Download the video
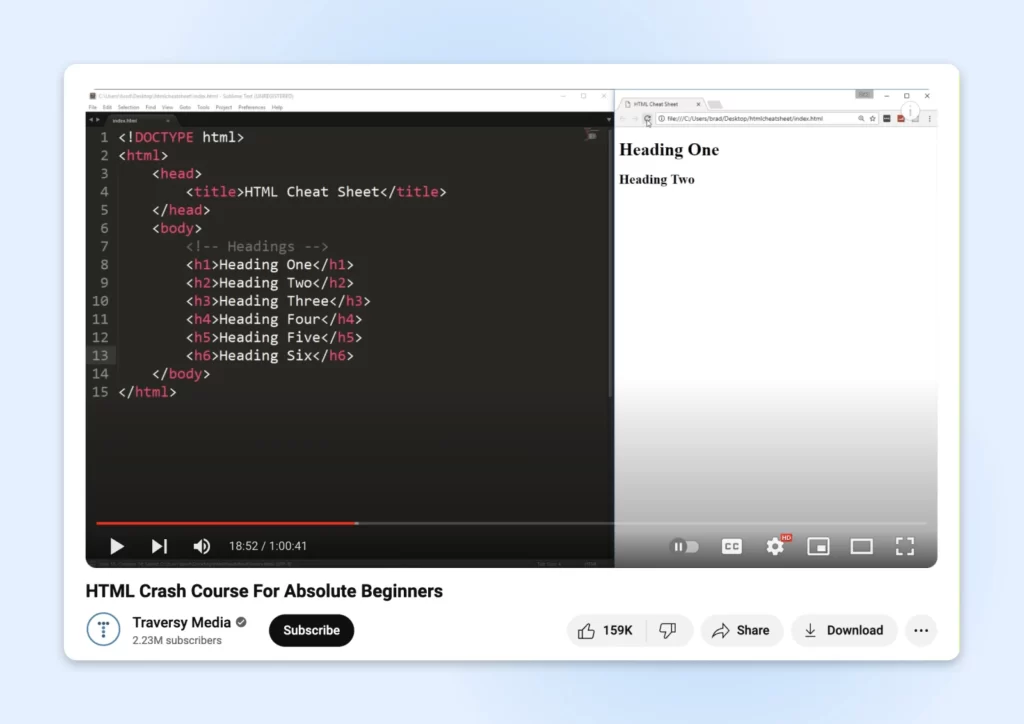The width and height of the screenshot is (1024, 724). pyautogui.click(x=844, y=630)
